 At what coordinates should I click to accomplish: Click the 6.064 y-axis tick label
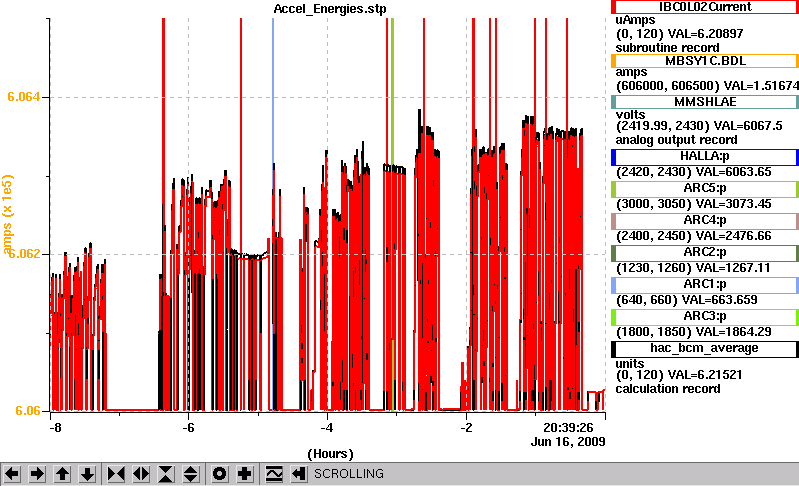(23, 97)
